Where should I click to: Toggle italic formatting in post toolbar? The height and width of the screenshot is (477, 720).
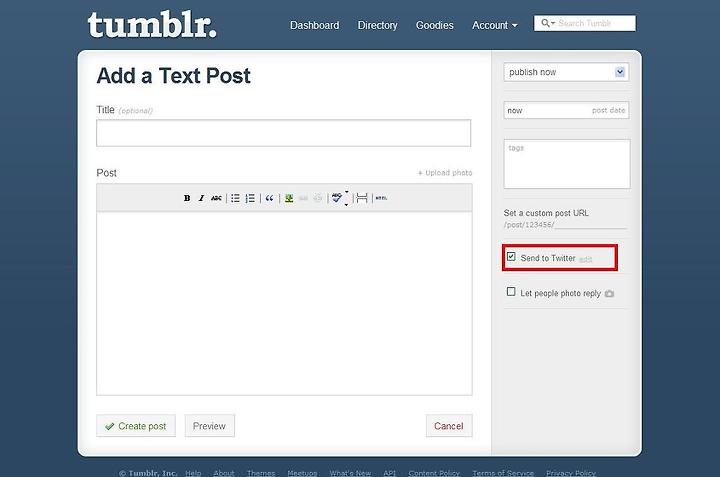point(201,198)
